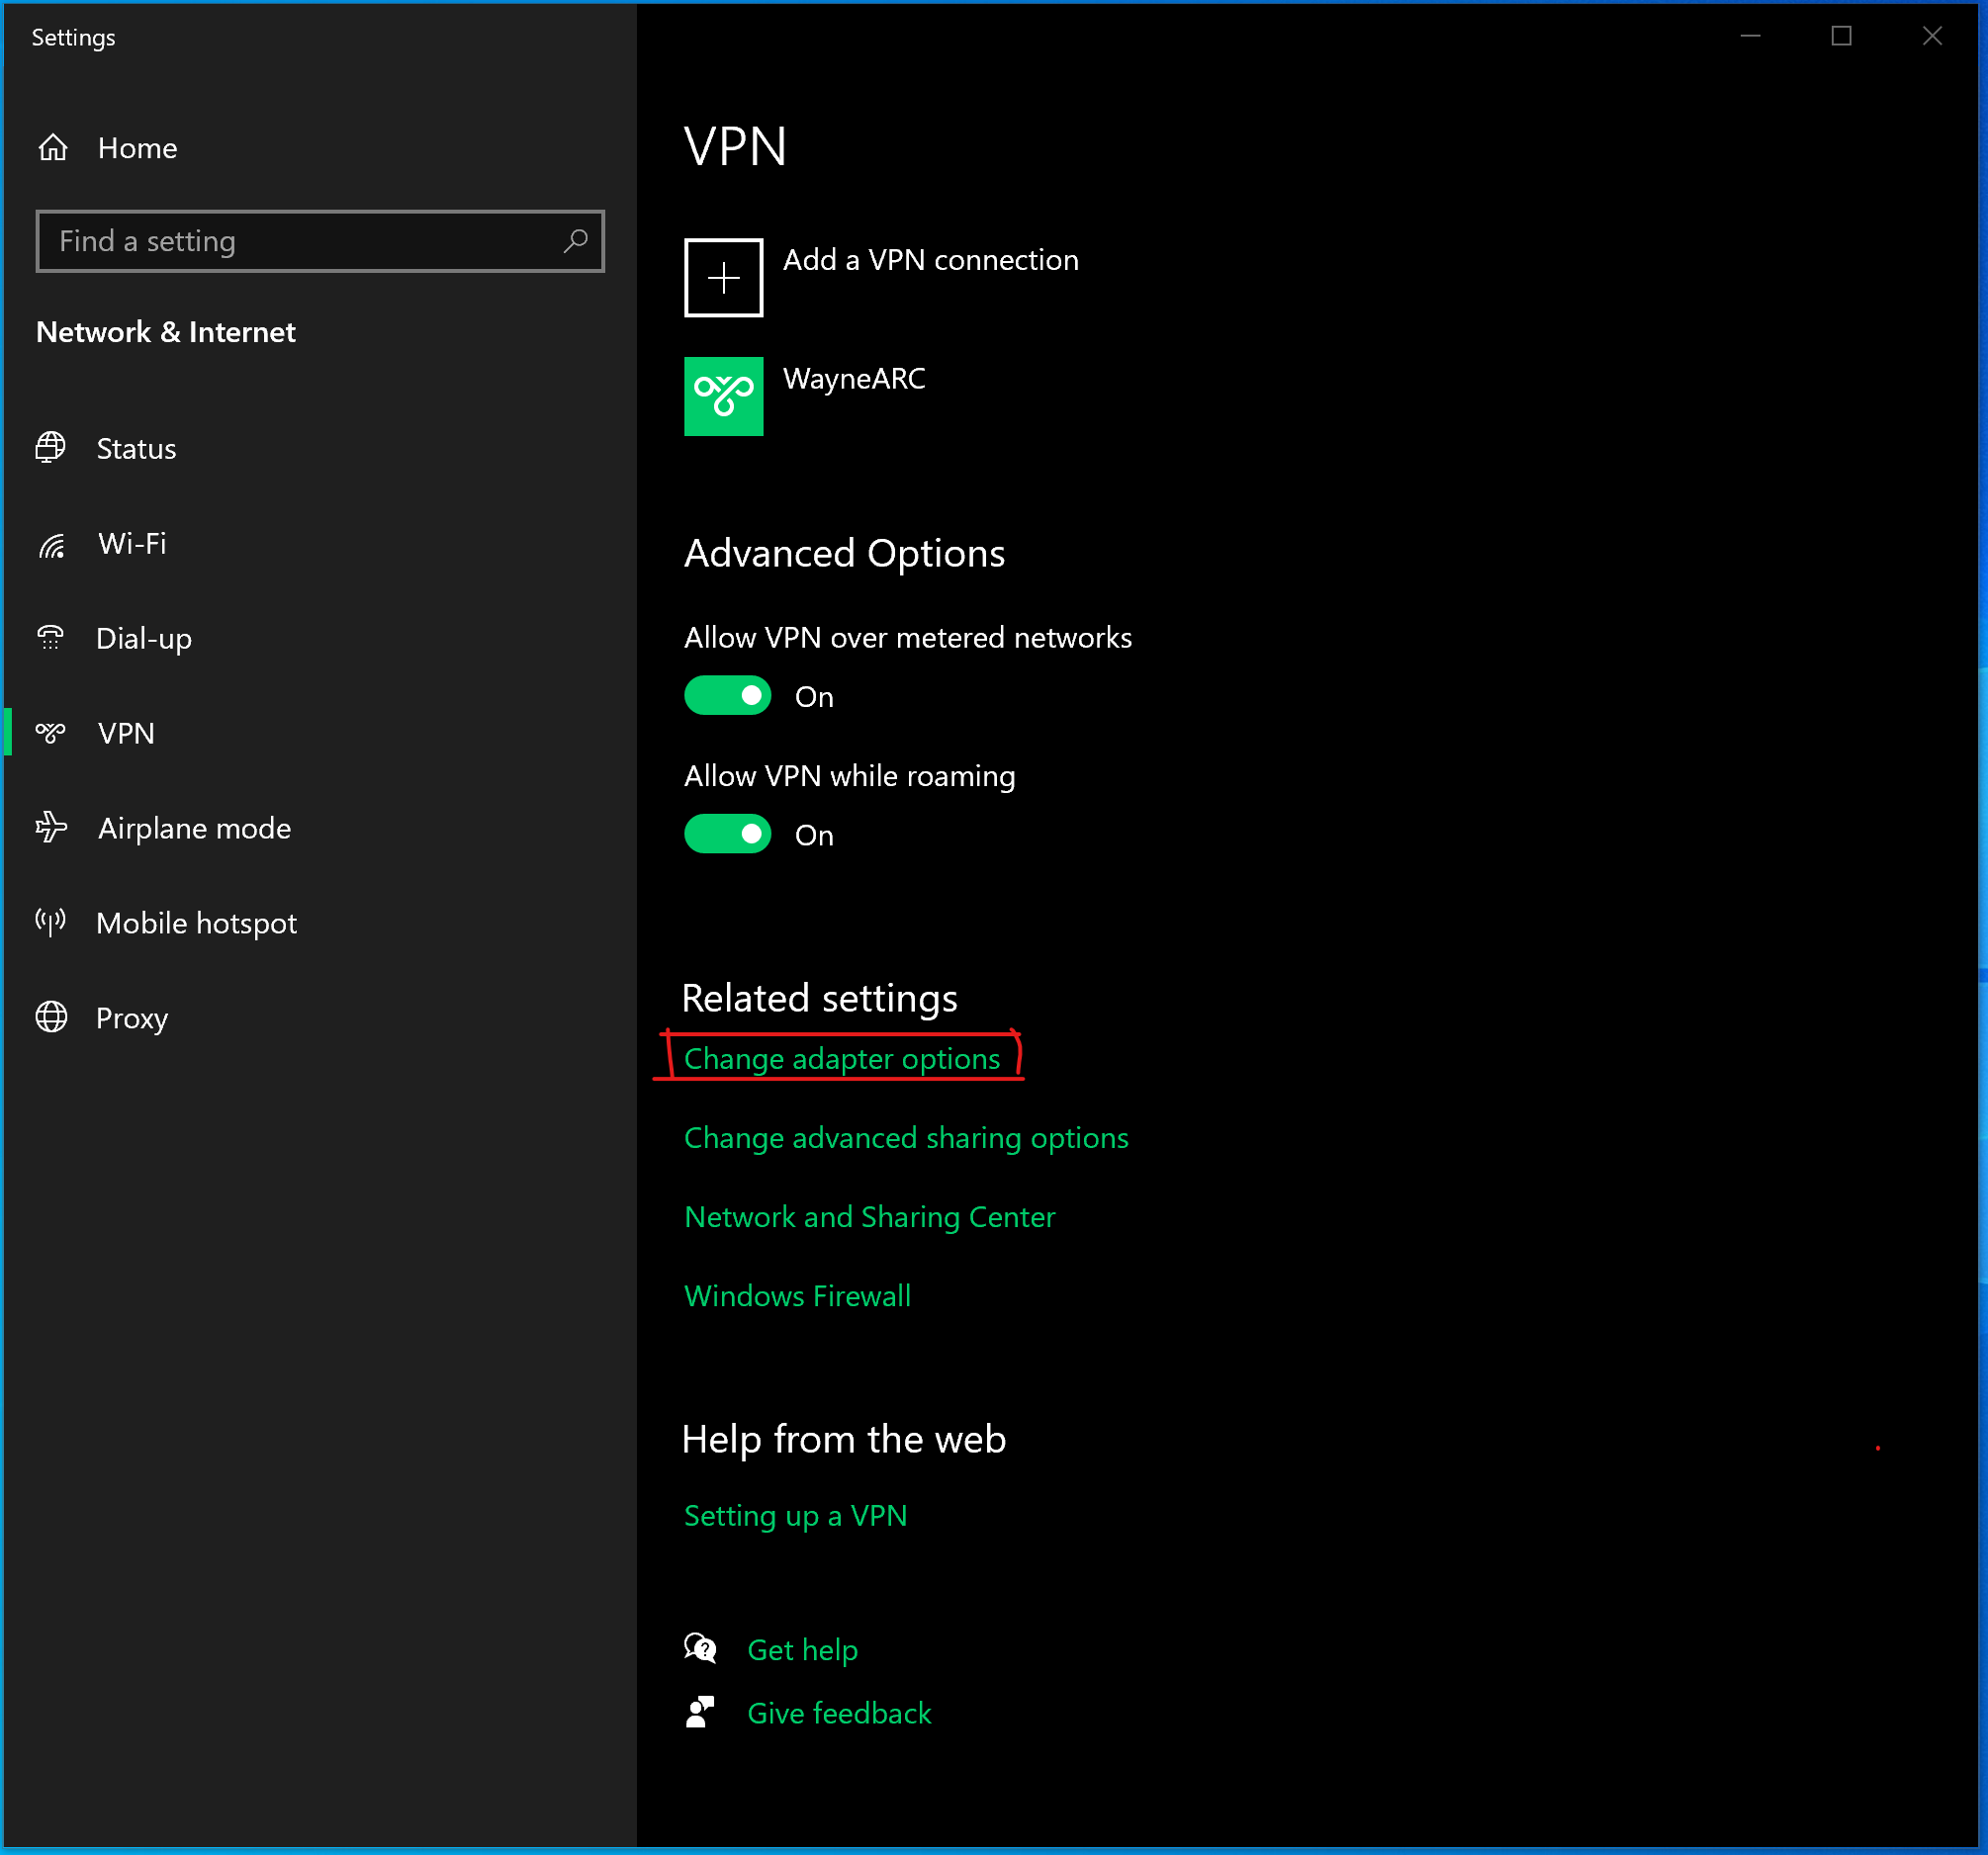1988x1855 pixels.
Task: Click the Home house icon
Action: tap(53, 148)
